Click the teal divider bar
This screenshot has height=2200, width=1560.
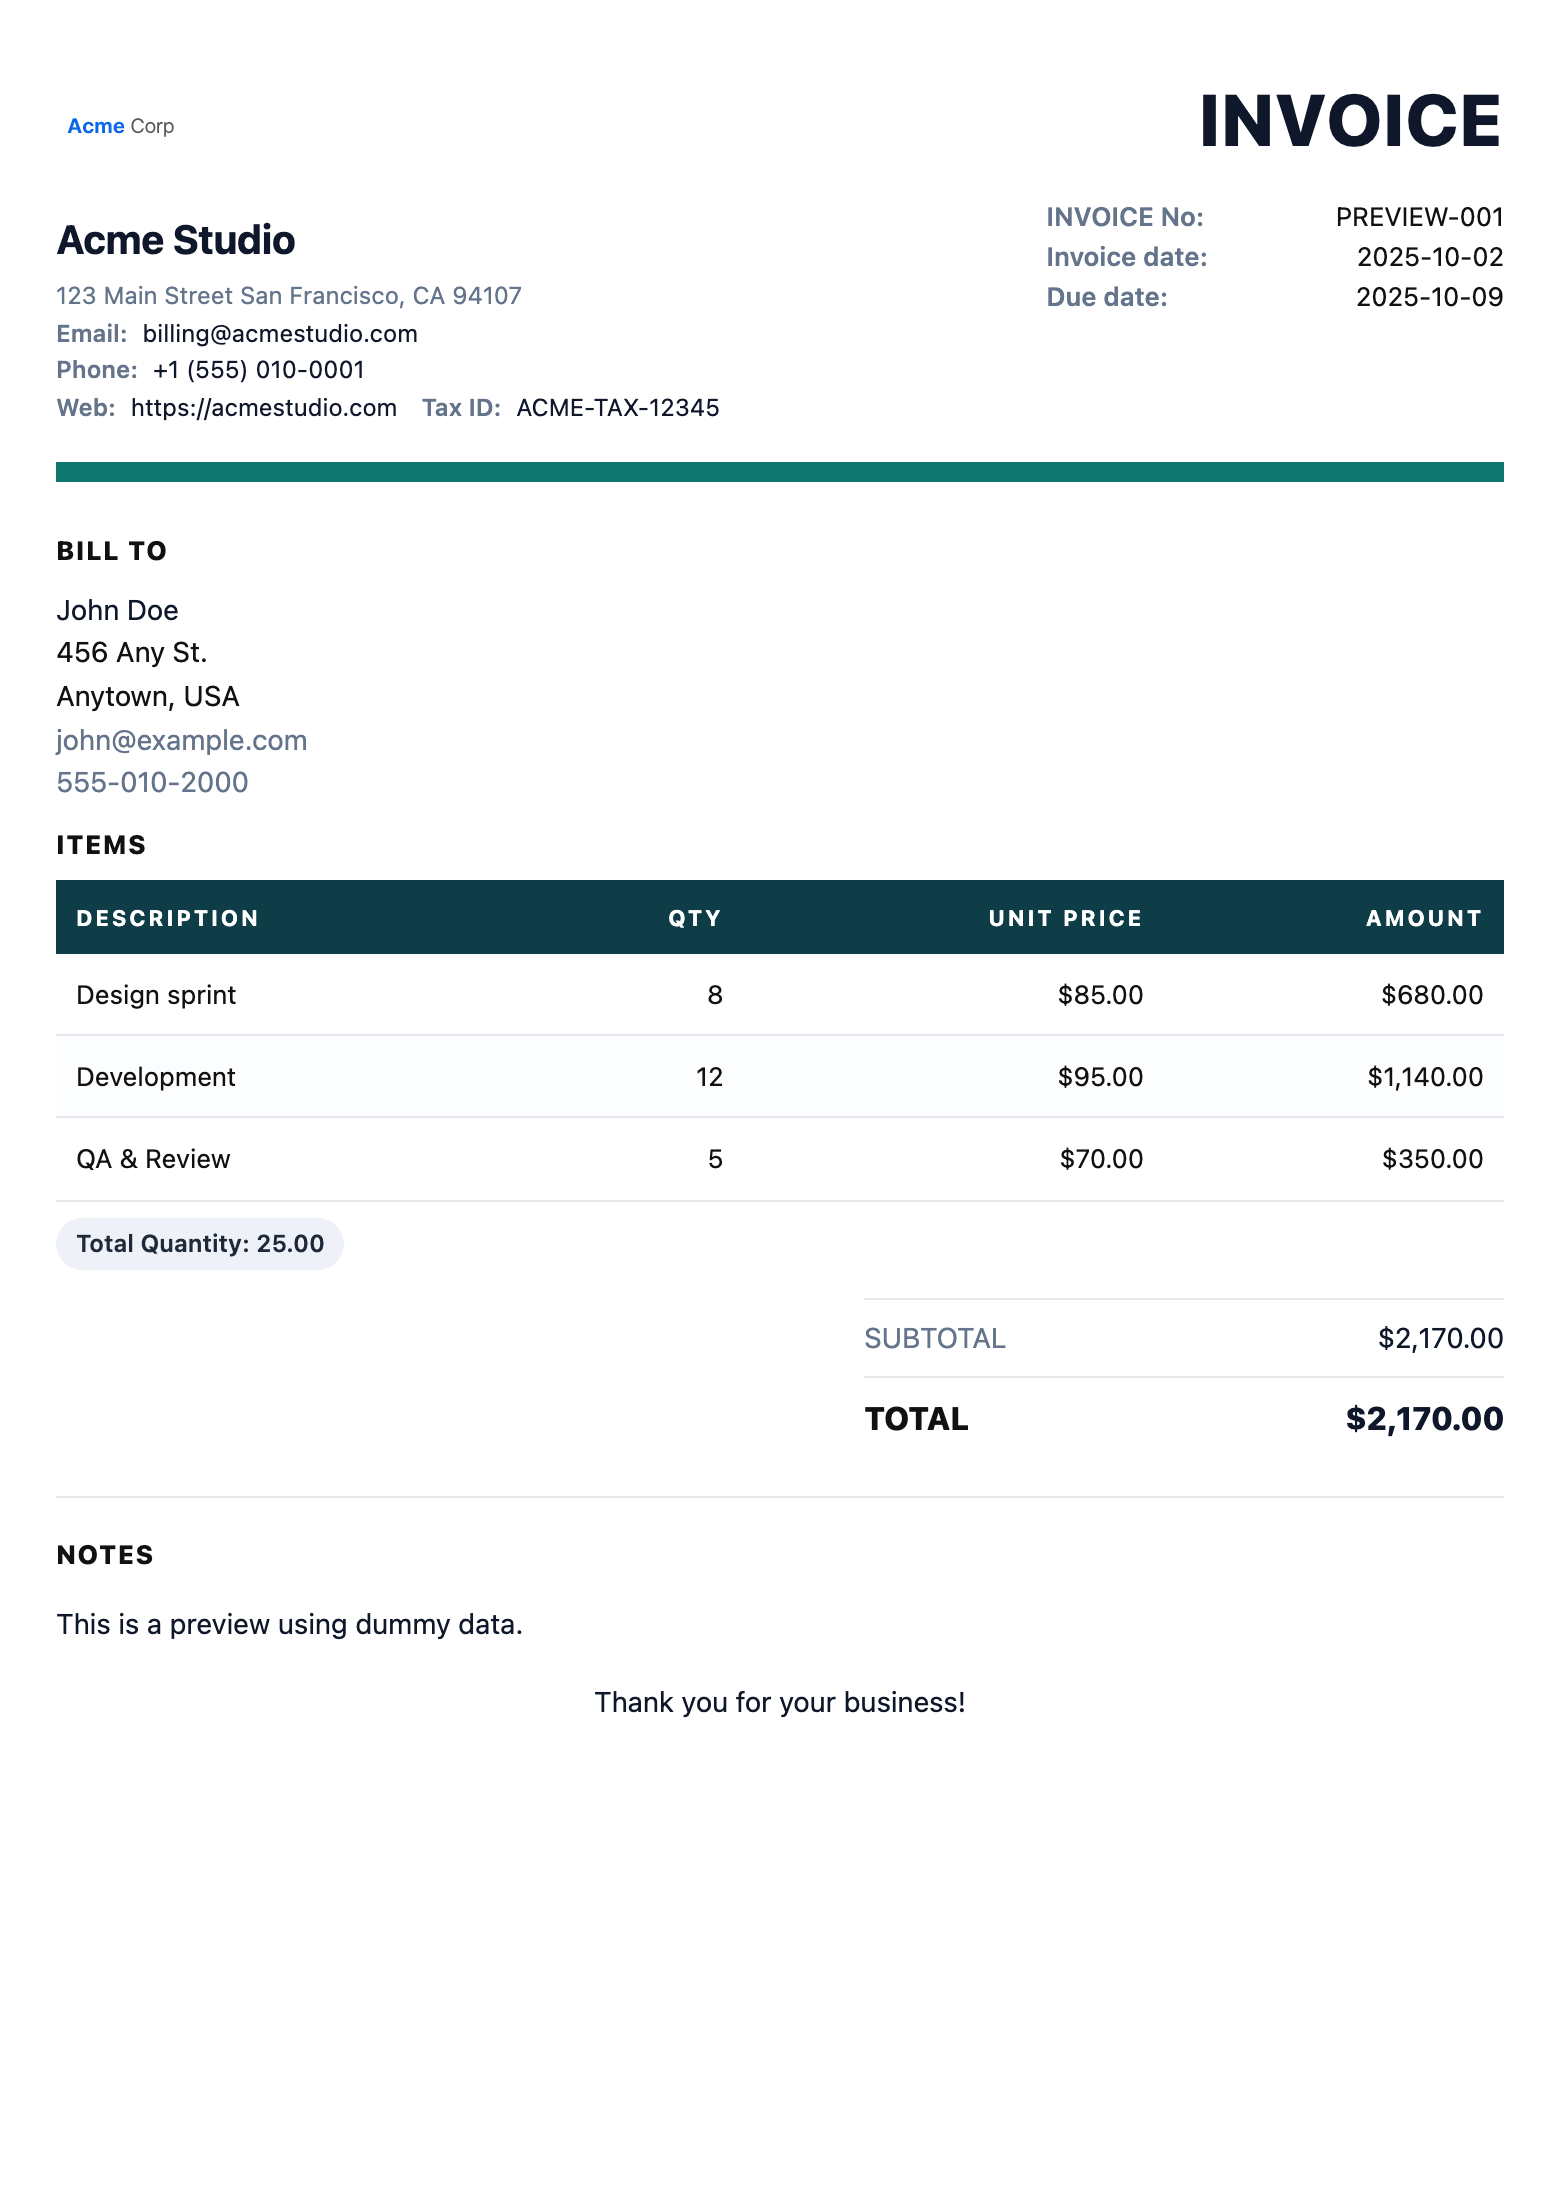780,472
